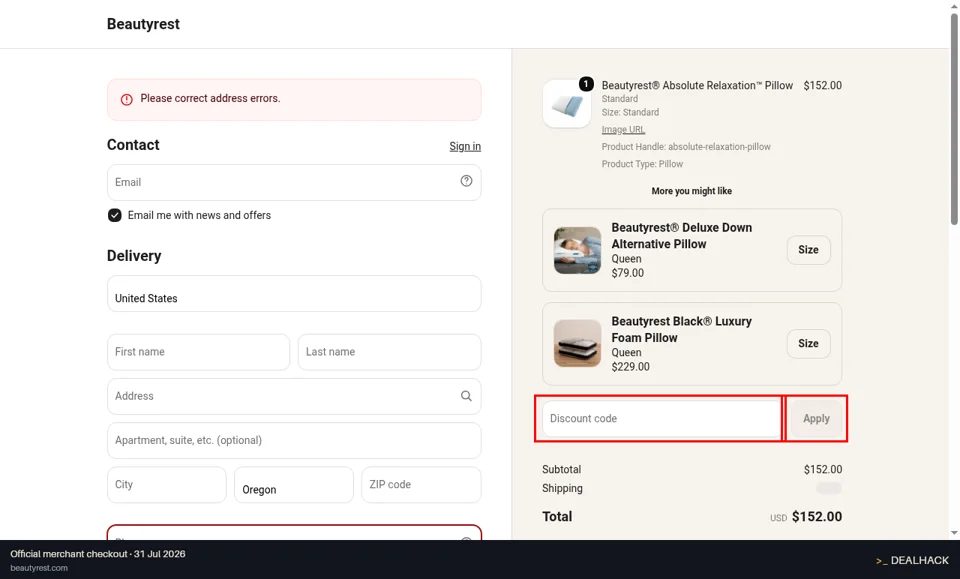Screen dimensions: 960x579
Task: Open the Image URL link
Action: (623, 130)
